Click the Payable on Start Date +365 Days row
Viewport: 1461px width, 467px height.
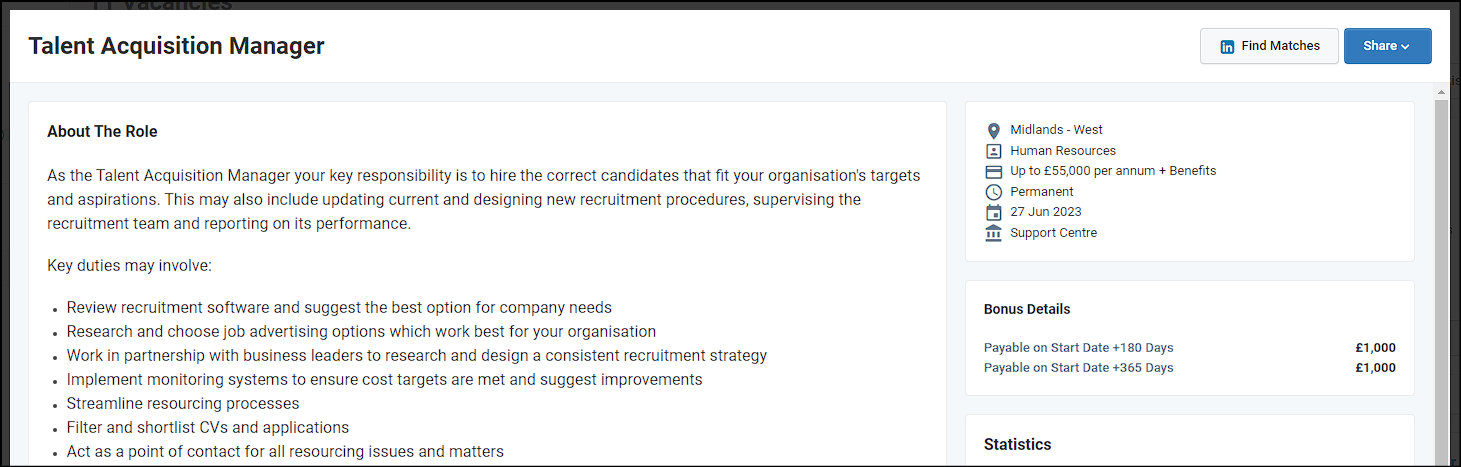(1190, 368)
